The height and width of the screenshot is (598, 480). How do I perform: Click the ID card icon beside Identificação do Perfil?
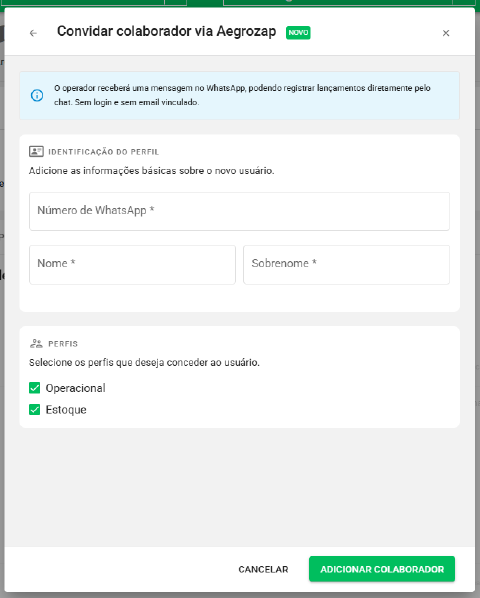point(36,151)
